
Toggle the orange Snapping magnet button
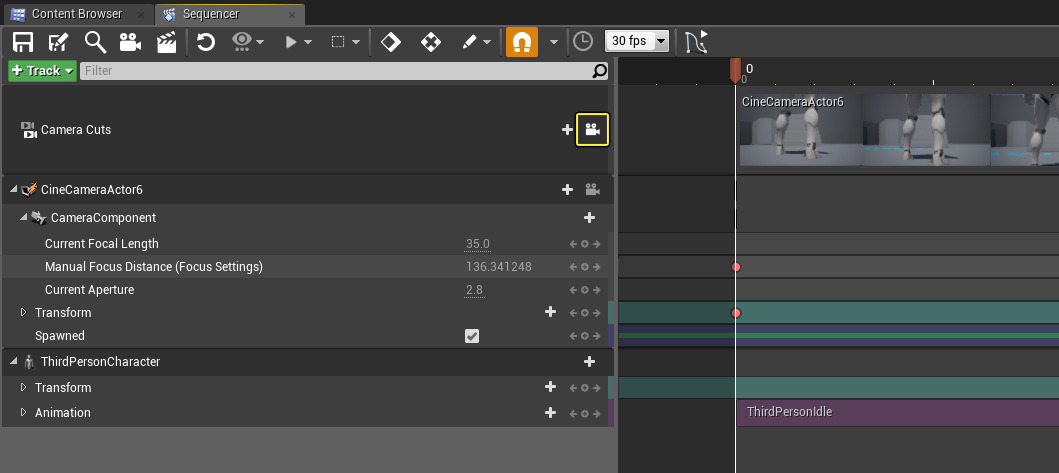pyautogui.click(x=521, y=42)
